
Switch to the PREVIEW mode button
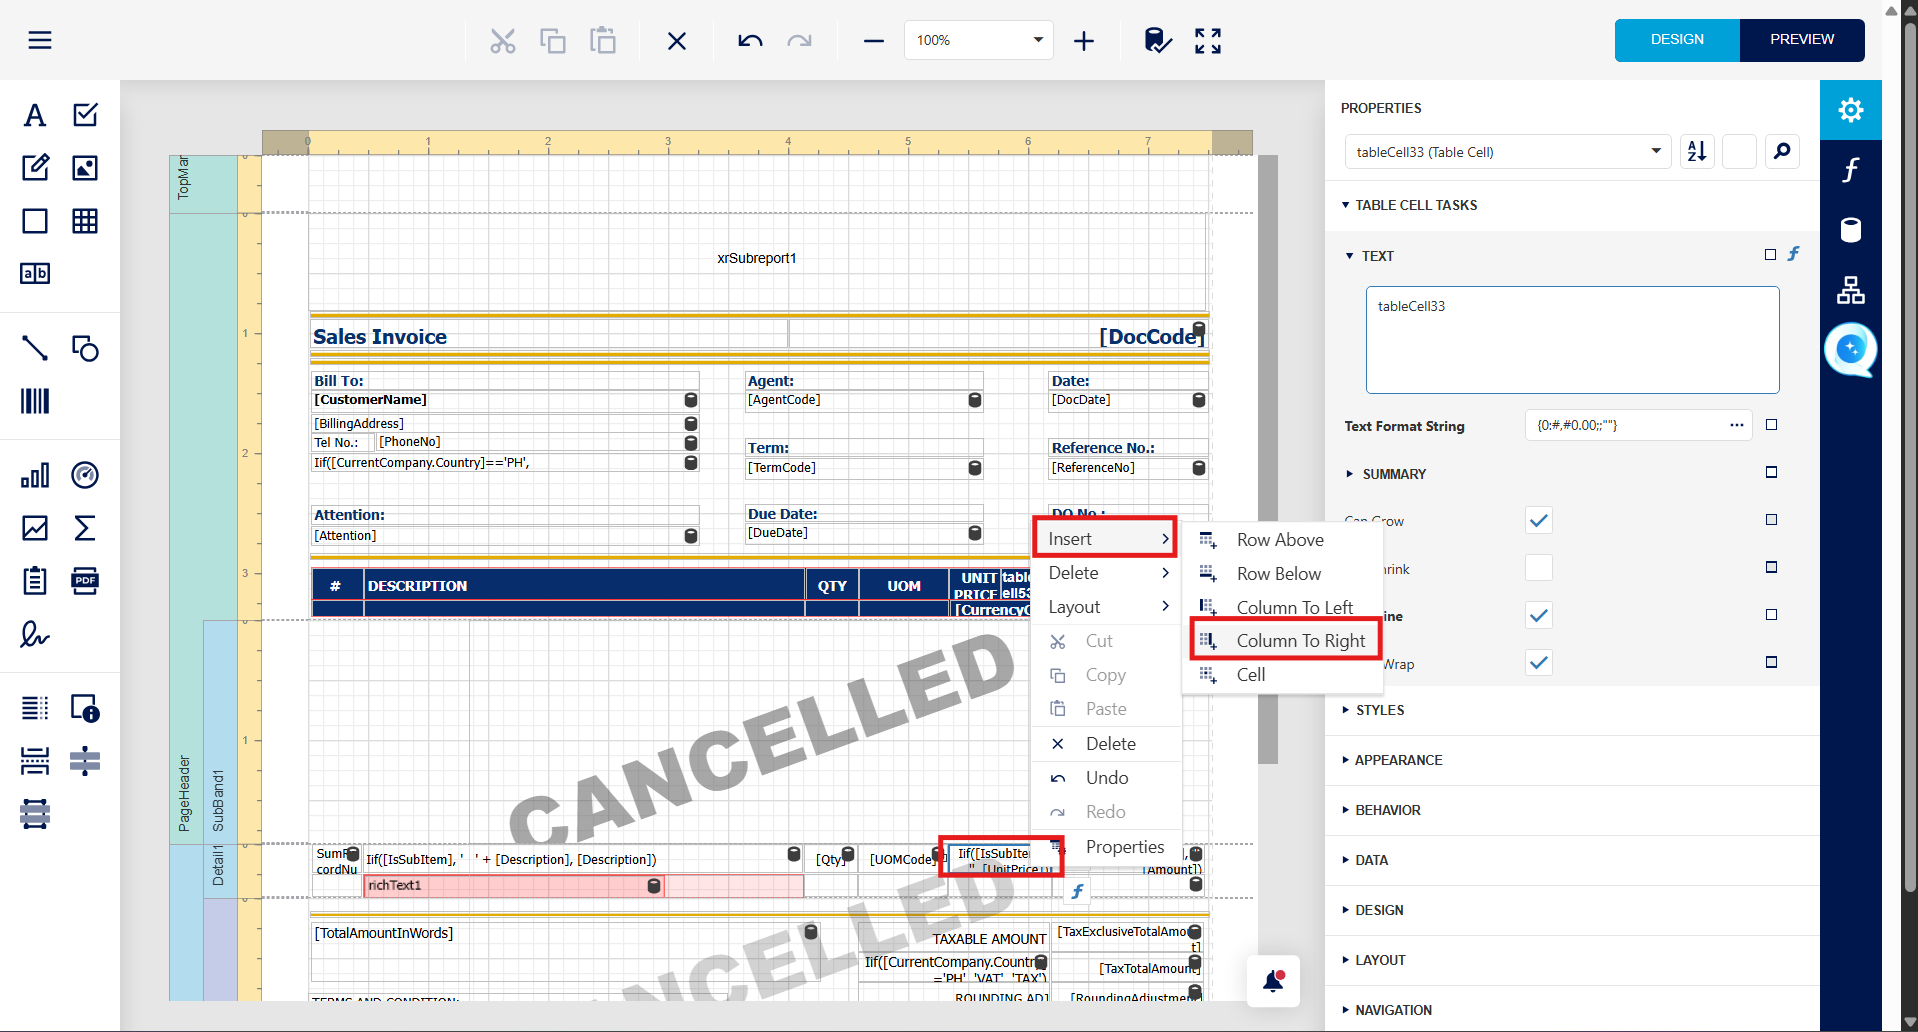point(1802,40)
